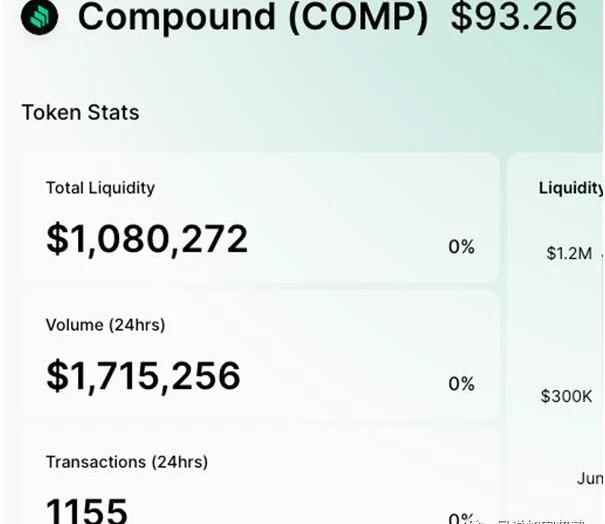Click the $93.26 token price
The image size is (605, 524).
pyautogui.click(x=513, y=16)
